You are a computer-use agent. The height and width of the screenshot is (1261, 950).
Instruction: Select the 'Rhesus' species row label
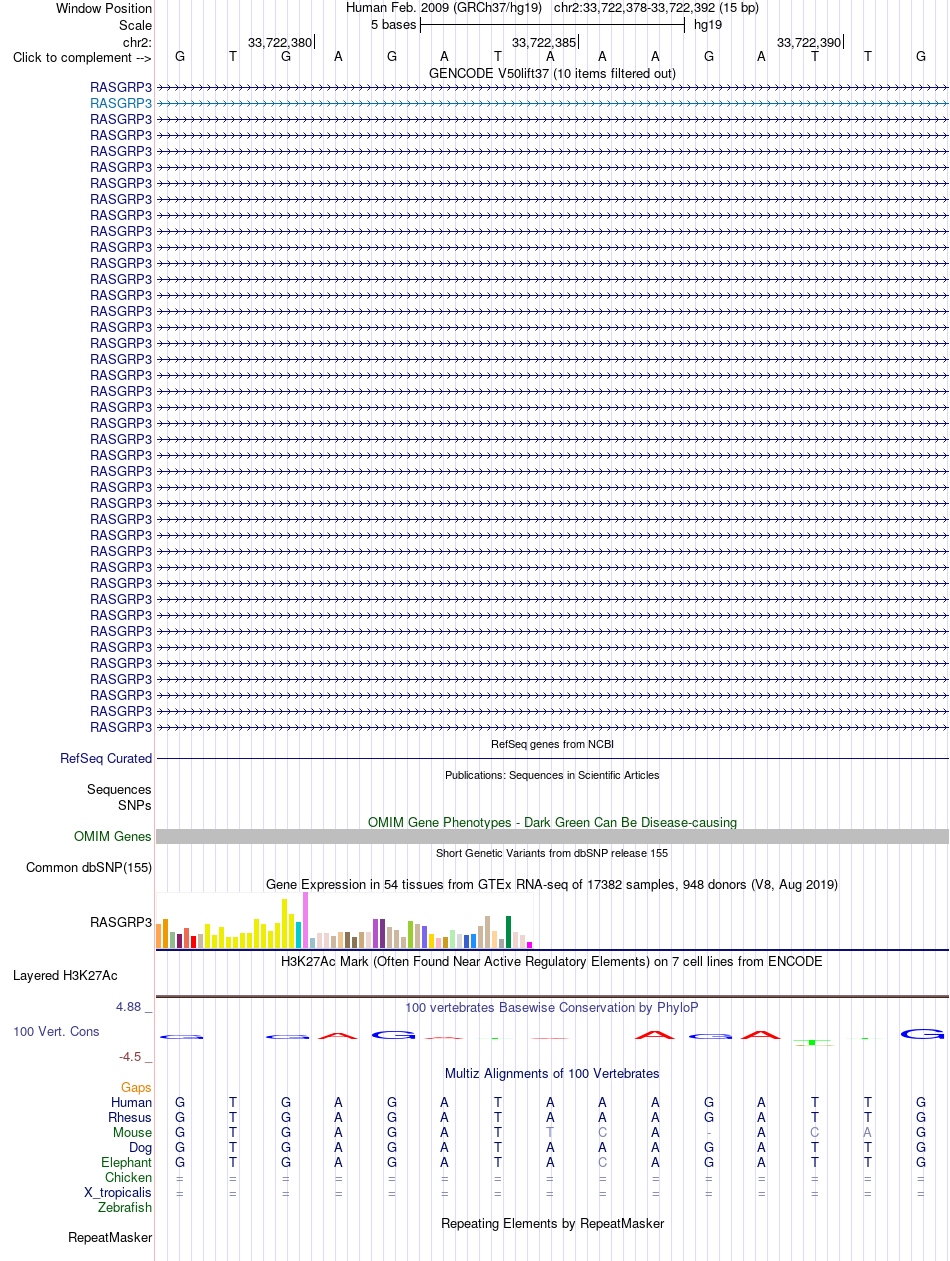pos(130,1117)
